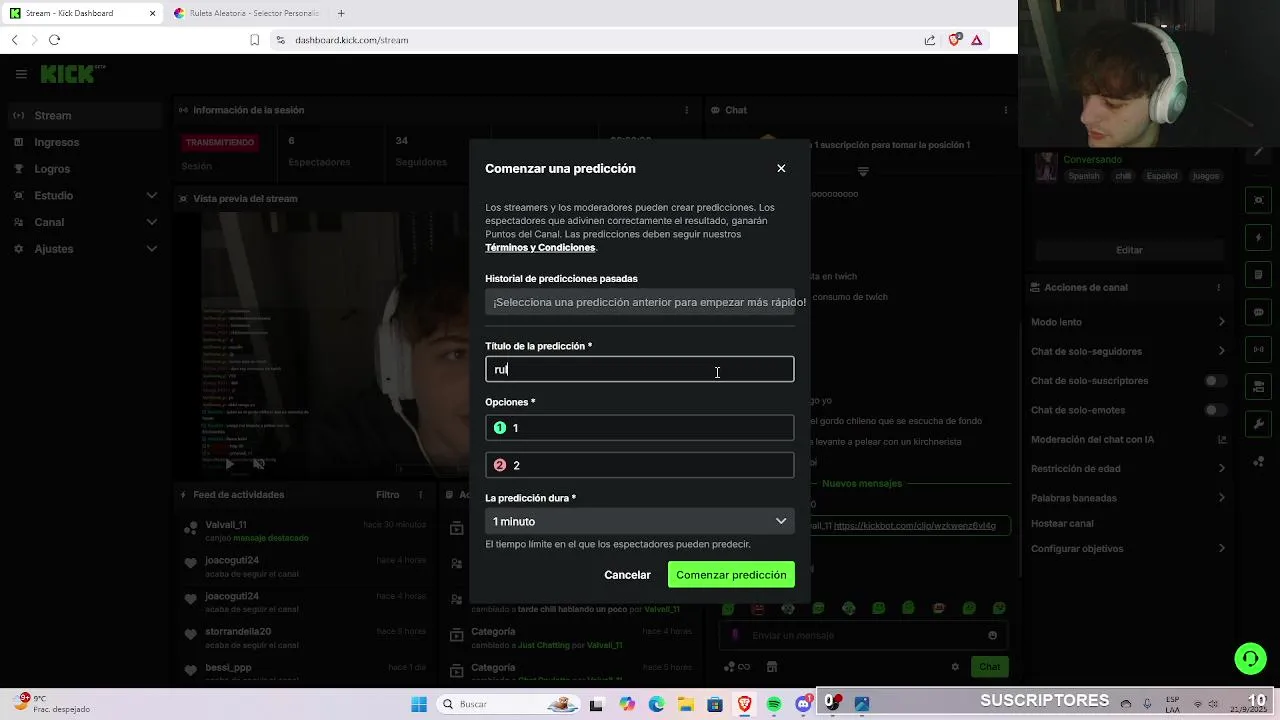Open Spotify from the taskbar

774,704
